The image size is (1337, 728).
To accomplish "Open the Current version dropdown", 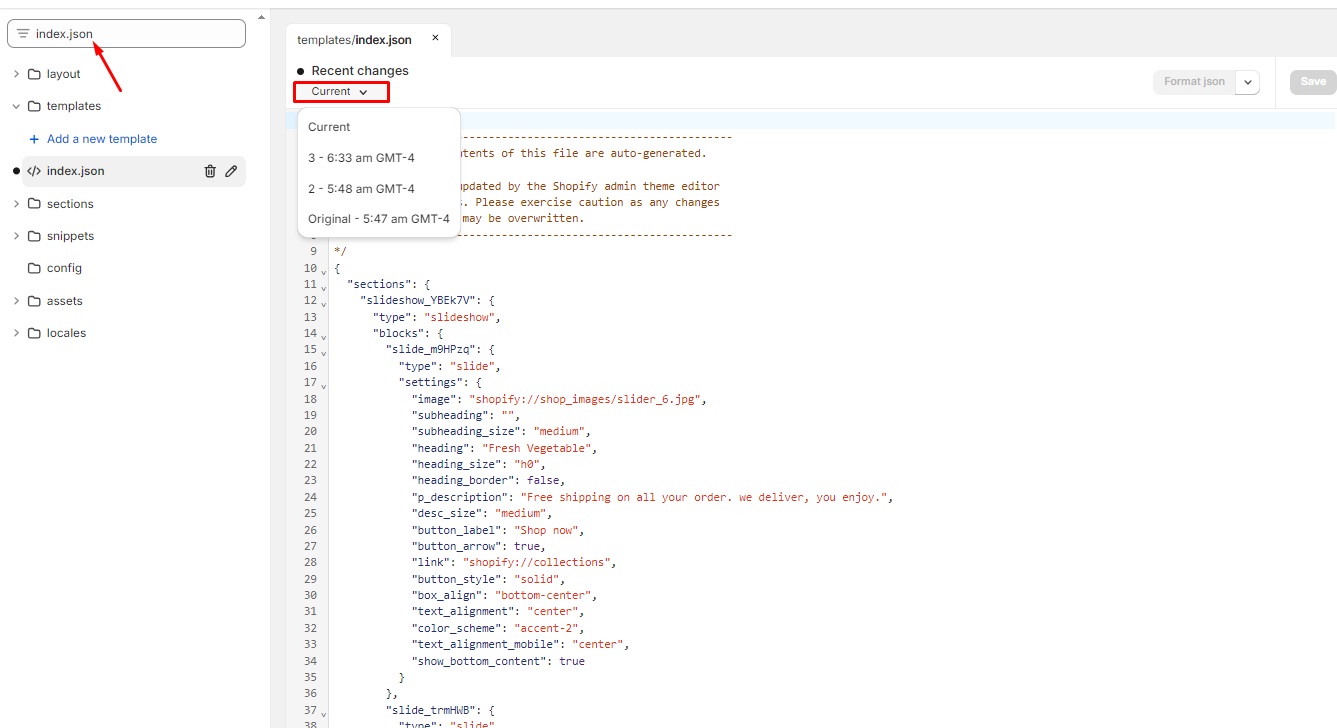I will point(340,92).
